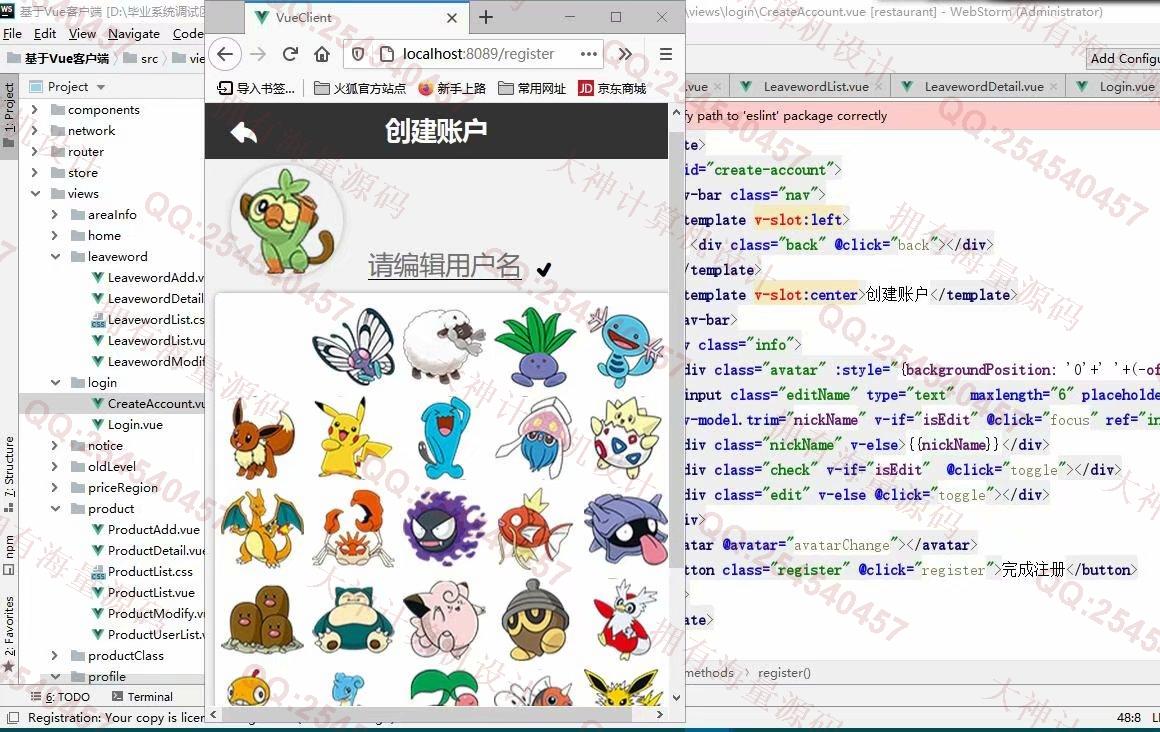Expand the store folder
Viewport: 1160px width, 732px height.
[35, 172]
